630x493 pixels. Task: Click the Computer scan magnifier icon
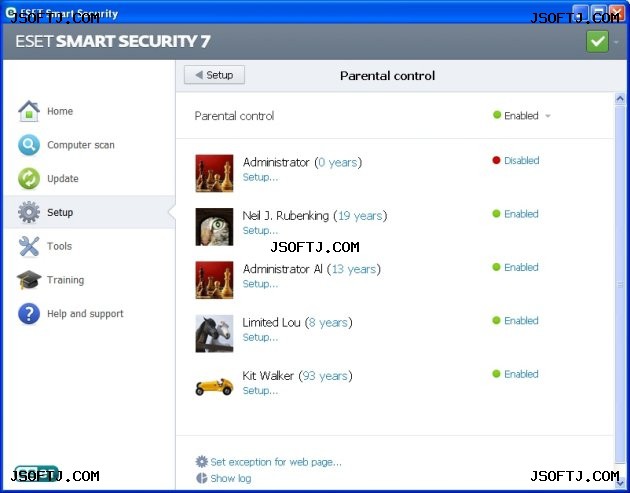tap(29, 145)
